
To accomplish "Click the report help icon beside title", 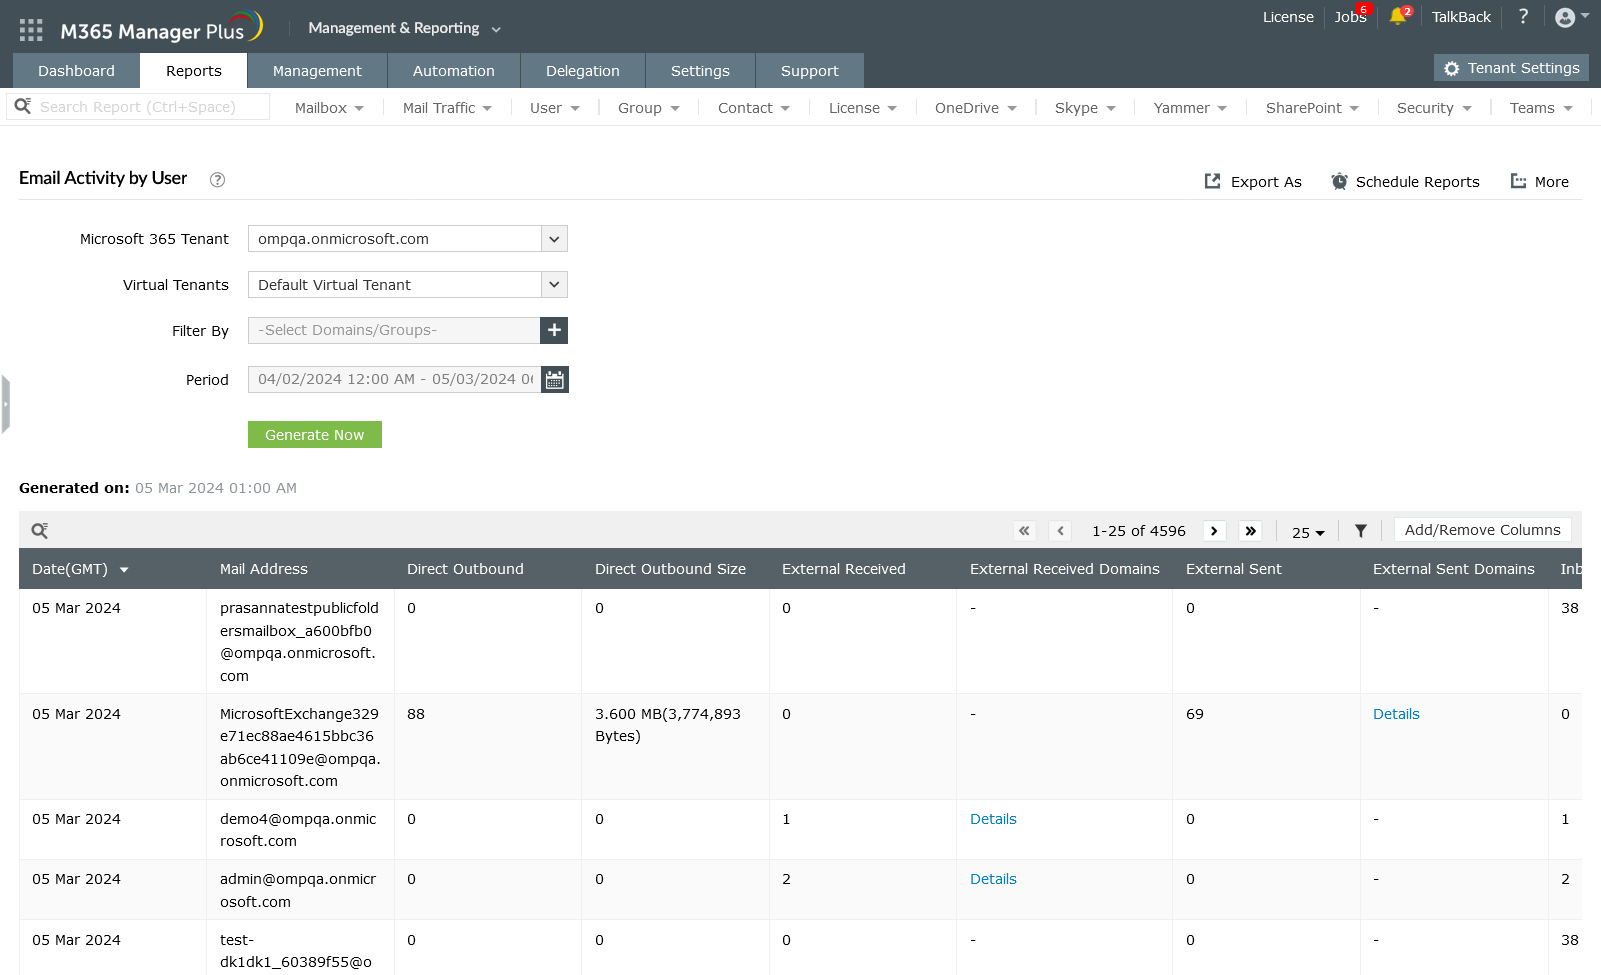I will click(217, 180).
